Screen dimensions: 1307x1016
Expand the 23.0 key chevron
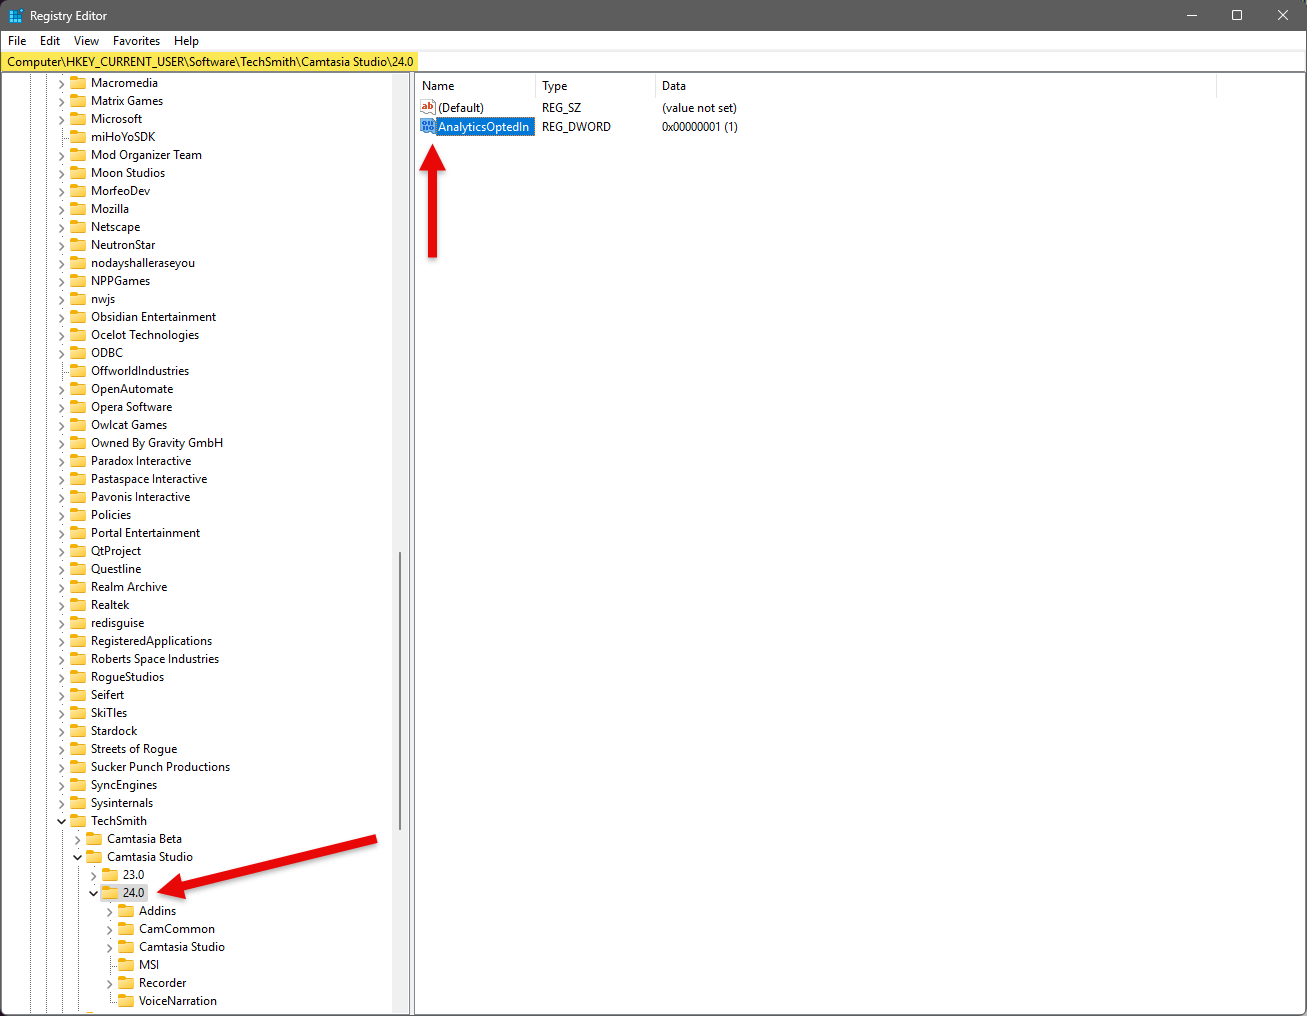coord(93,875)
